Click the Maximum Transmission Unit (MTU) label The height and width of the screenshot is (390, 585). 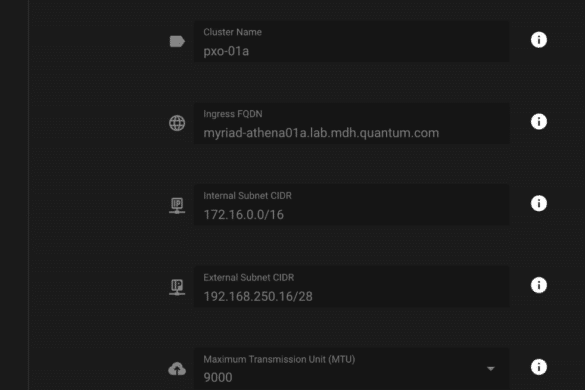tap(279, 359)
